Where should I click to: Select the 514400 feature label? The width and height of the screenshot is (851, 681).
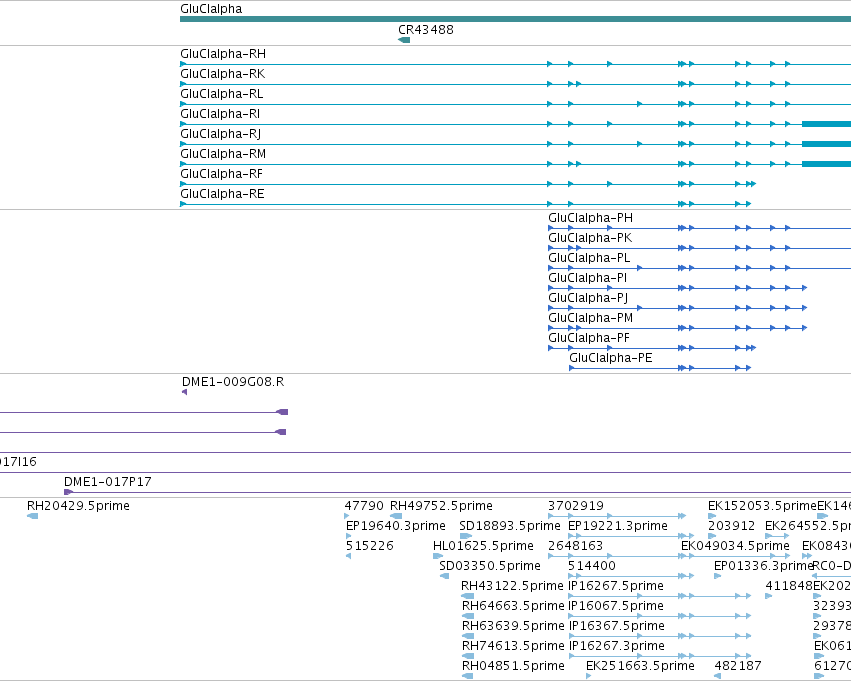(592, 566)
